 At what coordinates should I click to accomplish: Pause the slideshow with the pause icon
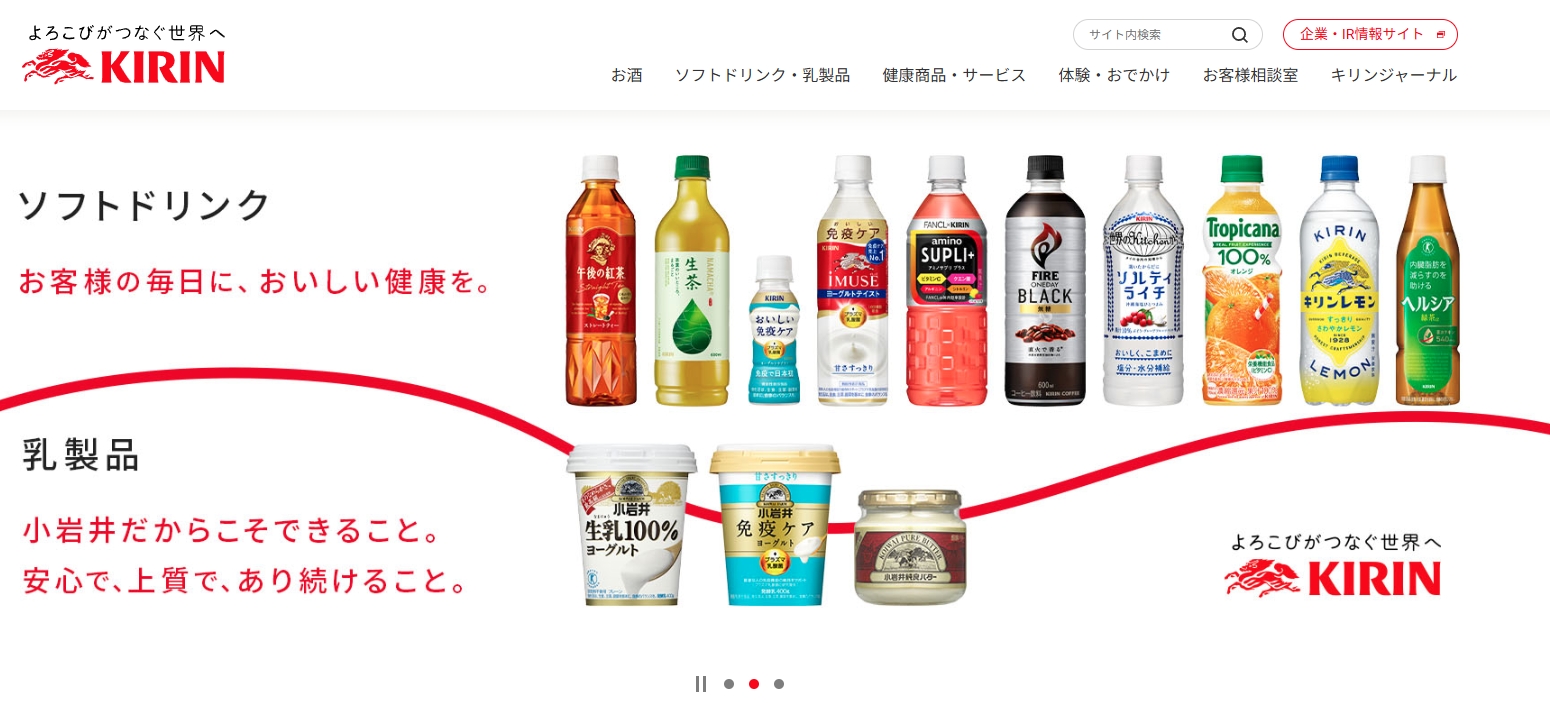click(700, 684)
